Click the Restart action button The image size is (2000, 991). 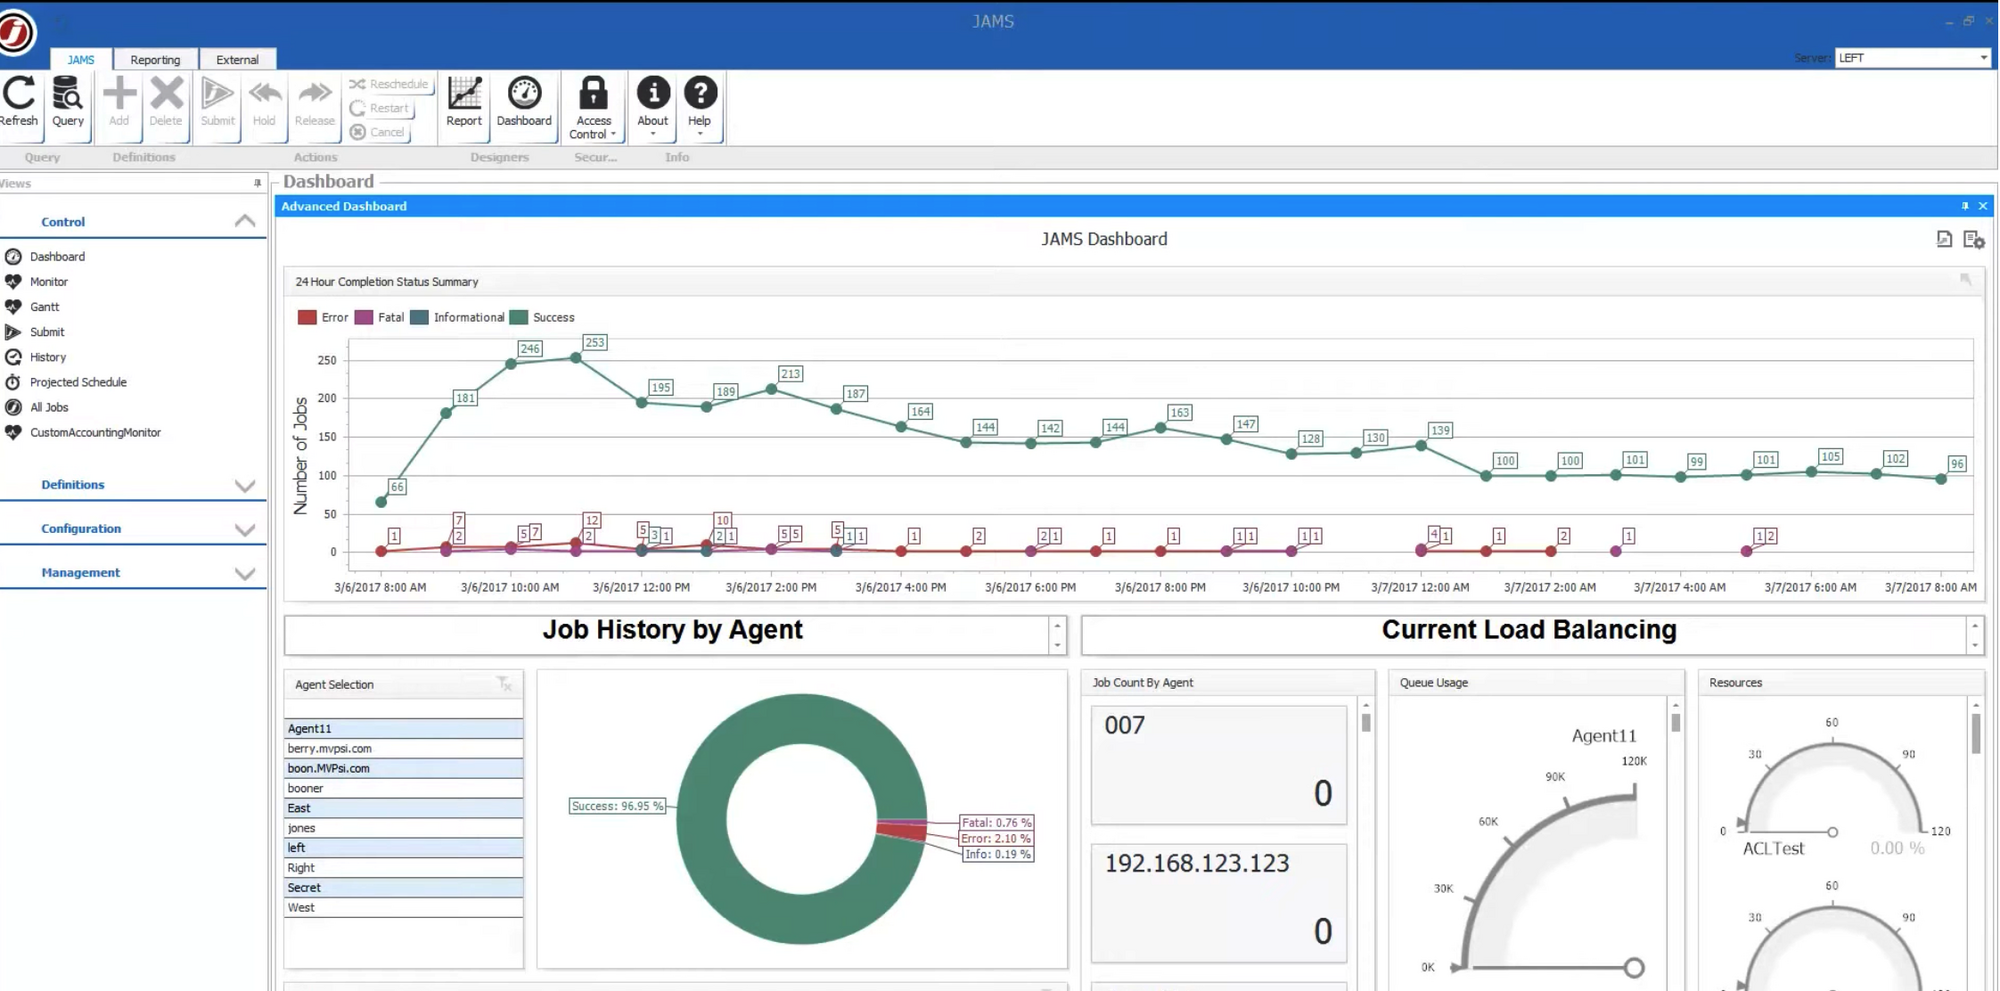[381, 107]
